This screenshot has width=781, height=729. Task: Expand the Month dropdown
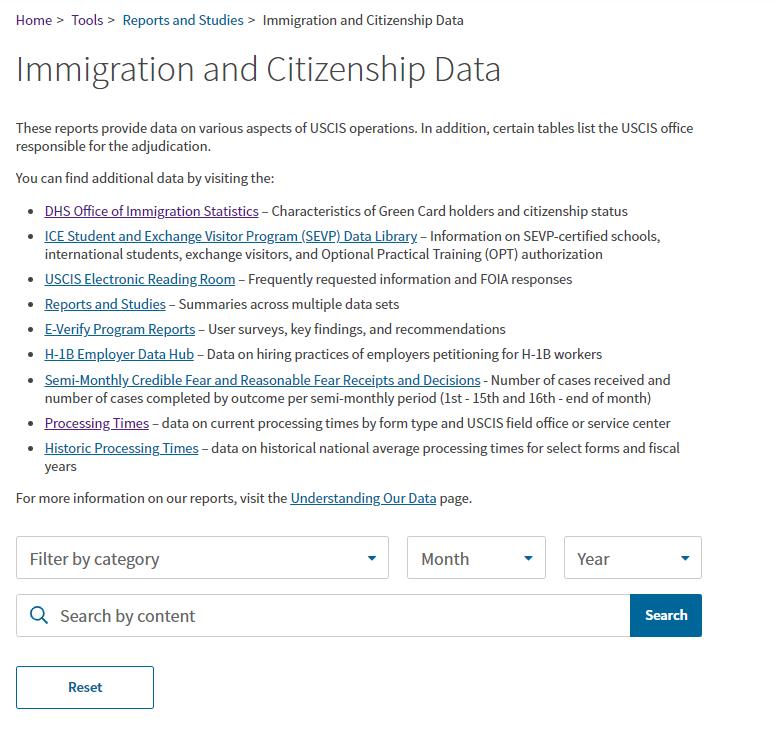tap(476, 558)
